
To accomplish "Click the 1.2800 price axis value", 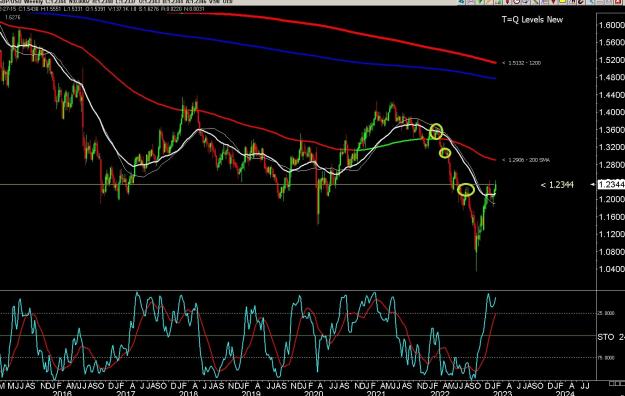I will click(x=611, y=164).
